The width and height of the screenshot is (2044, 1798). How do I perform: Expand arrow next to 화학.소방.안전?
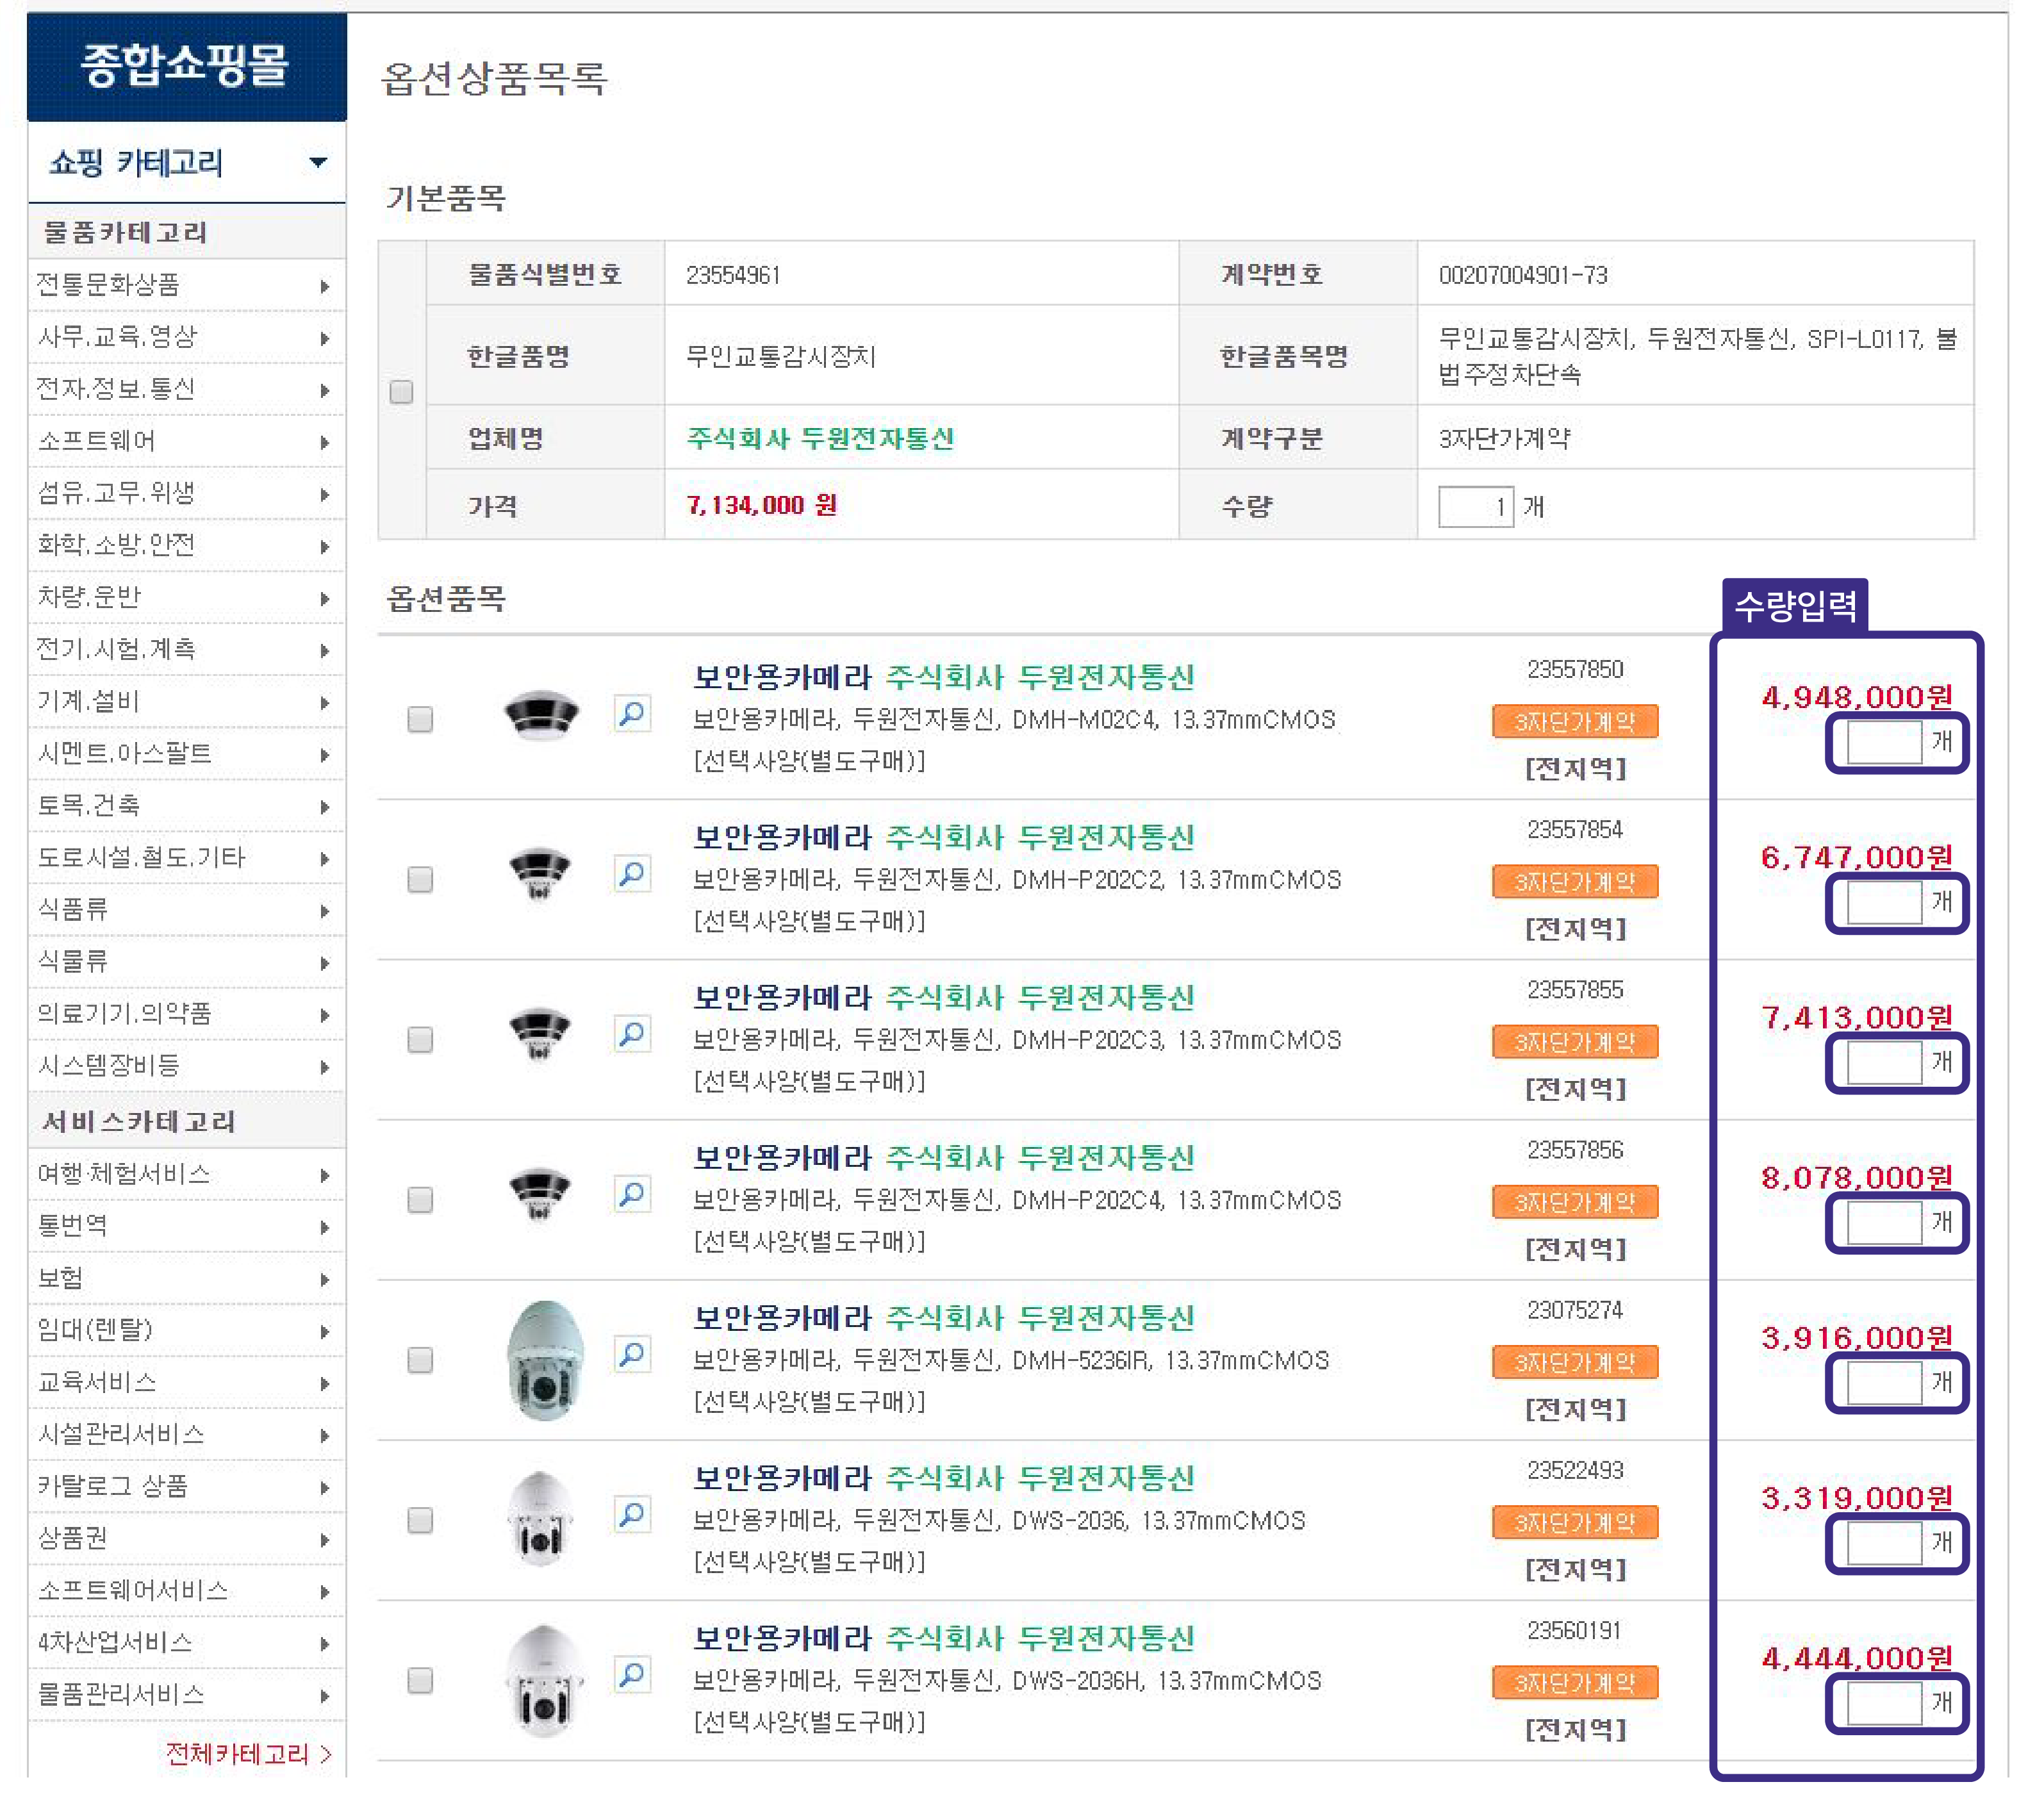(x=325, y=547)
